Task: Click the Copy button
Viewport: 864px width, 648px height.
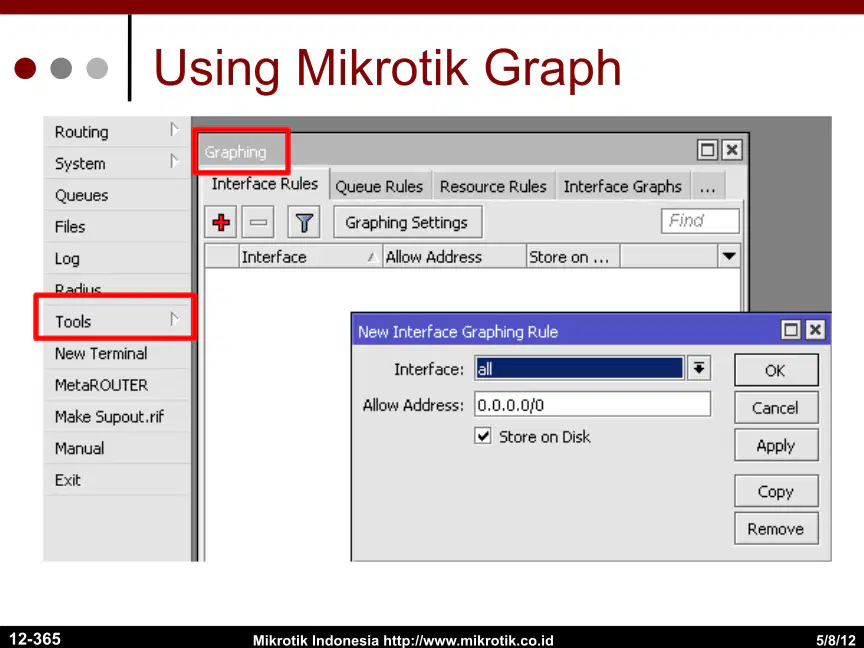Action: click(776, 491)
